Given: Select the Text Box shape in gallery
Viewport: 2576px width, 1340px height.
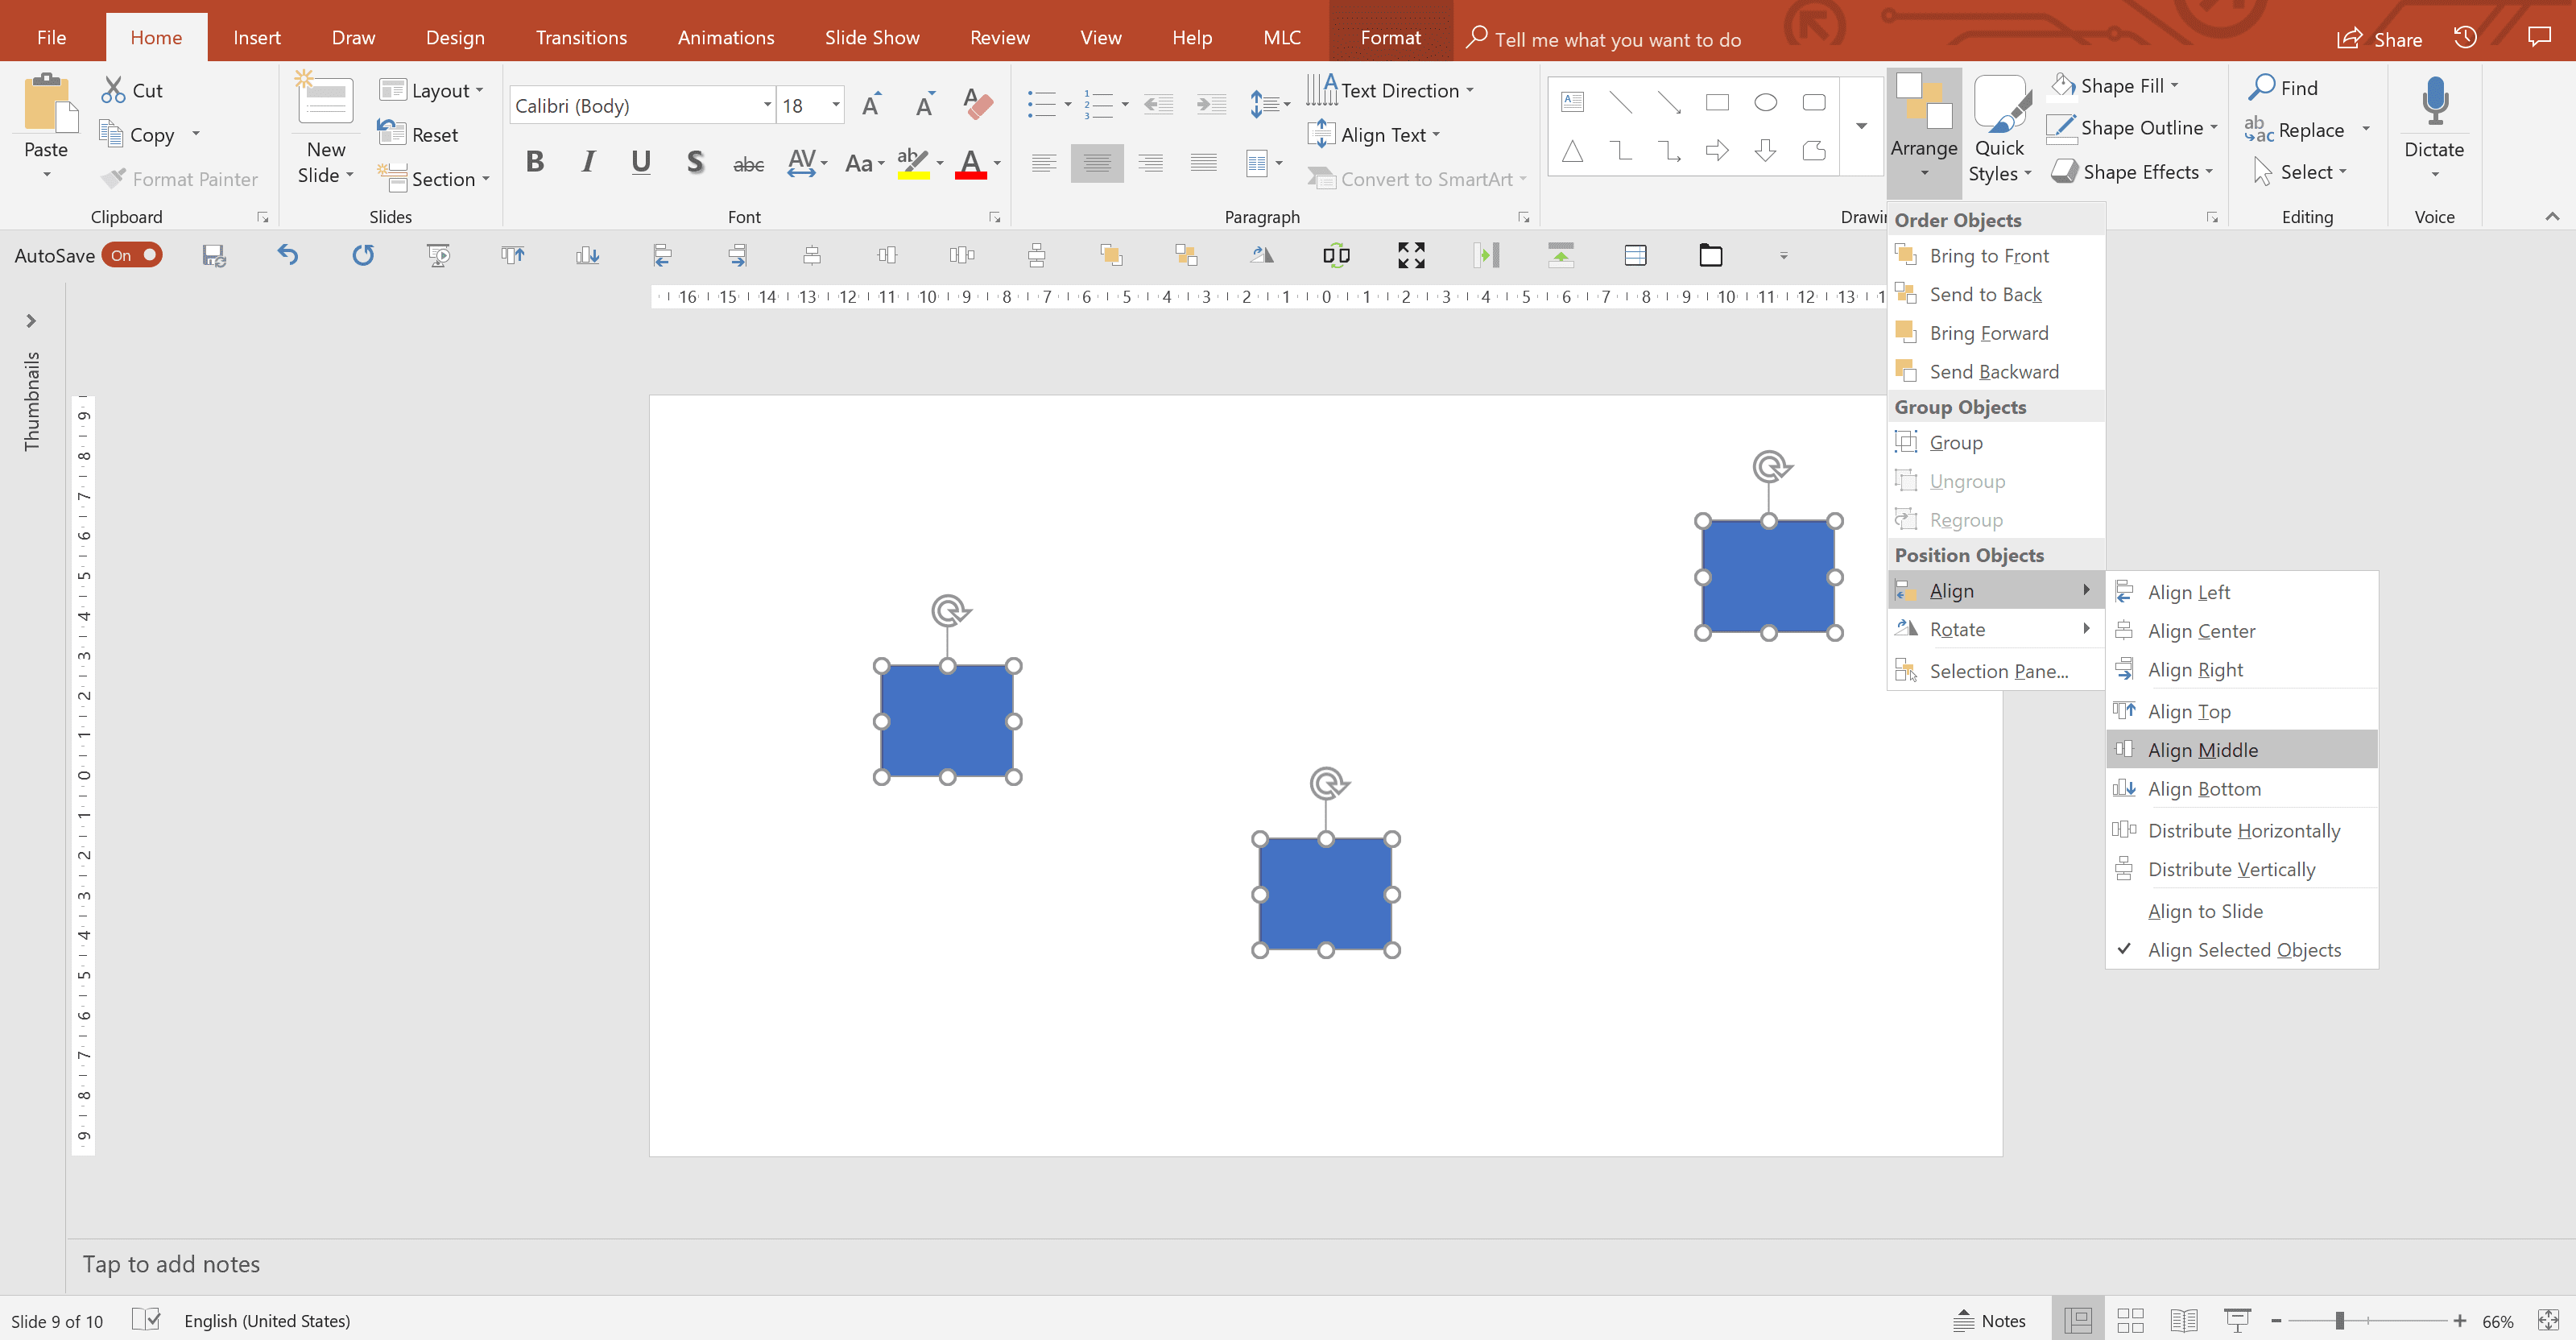Looking at the screenshot, I should pyautogui.click(x=1573, y=102).
